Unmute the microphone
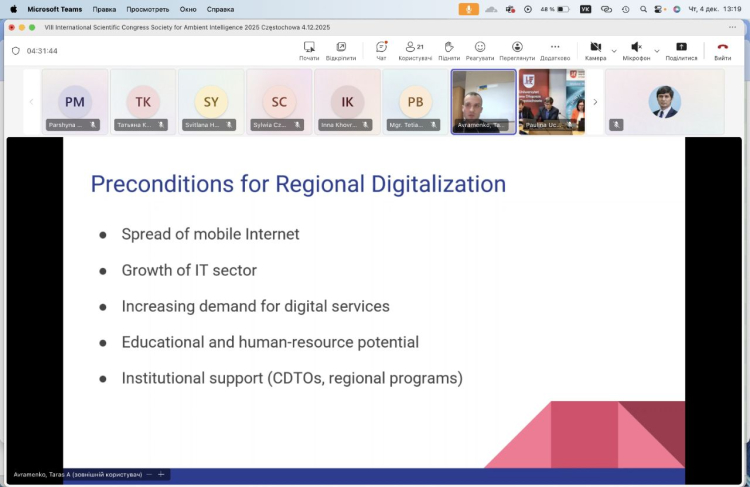 (x=635, y=50)
